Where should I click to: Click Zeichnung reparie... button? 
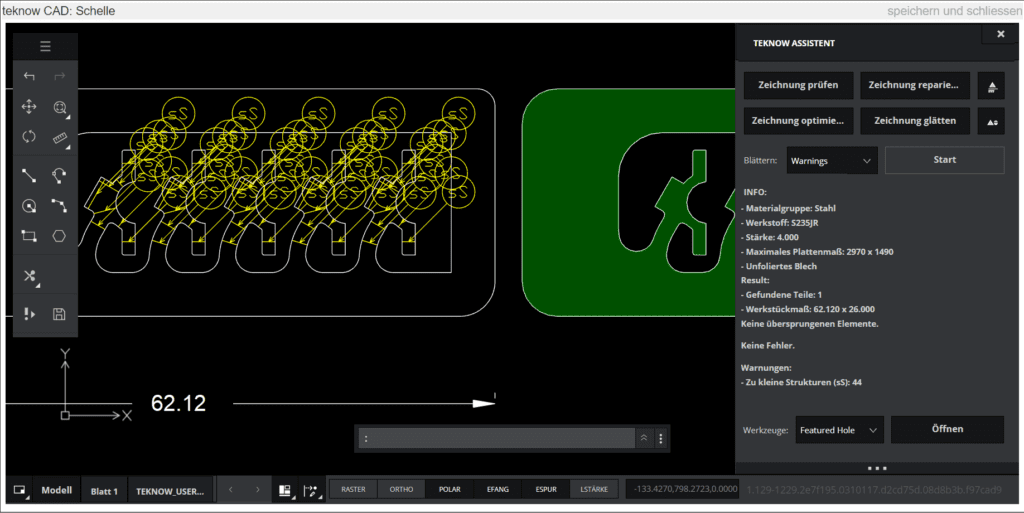[914, 85]
